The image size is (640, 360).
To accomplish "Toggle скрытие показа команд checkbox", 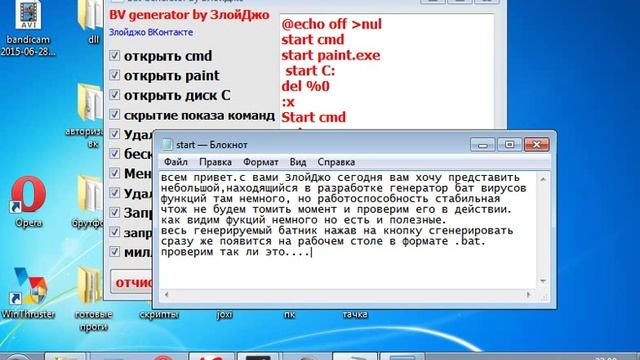I will [x=115, y=114].
